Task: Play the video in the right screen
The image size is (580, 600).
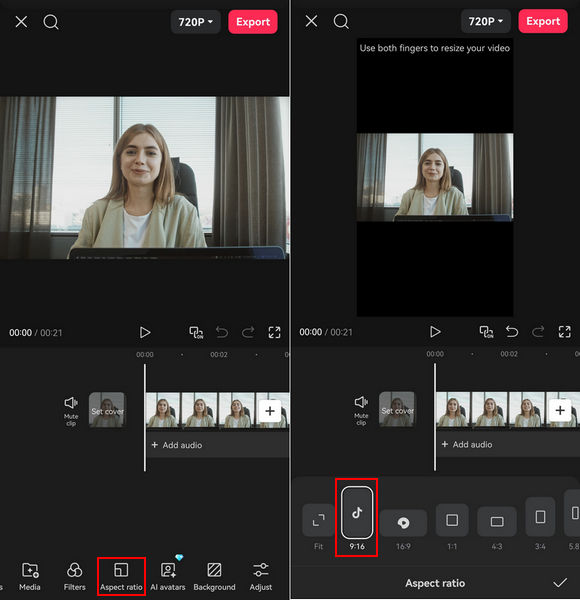Action: click(435, 331)
